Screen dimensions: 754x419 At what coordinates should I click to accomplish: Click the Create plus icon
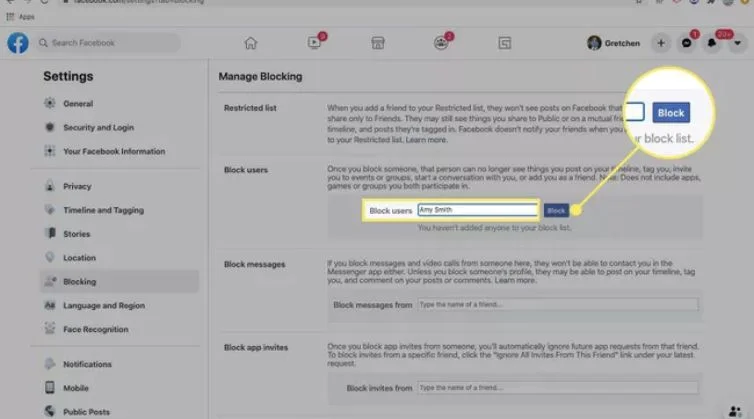(x=661, y=43)
